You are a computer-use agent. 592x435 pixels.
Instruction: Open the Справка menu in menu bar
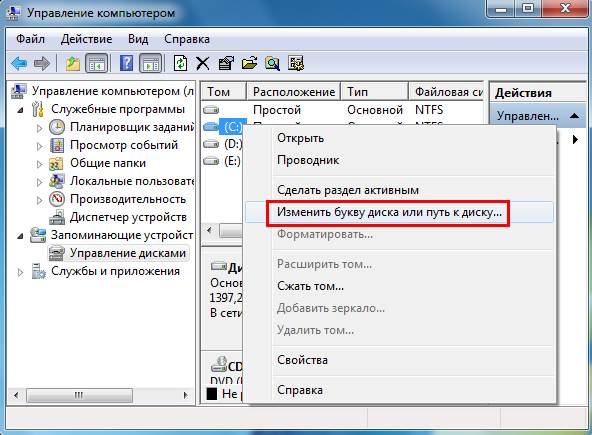[187, 39]
